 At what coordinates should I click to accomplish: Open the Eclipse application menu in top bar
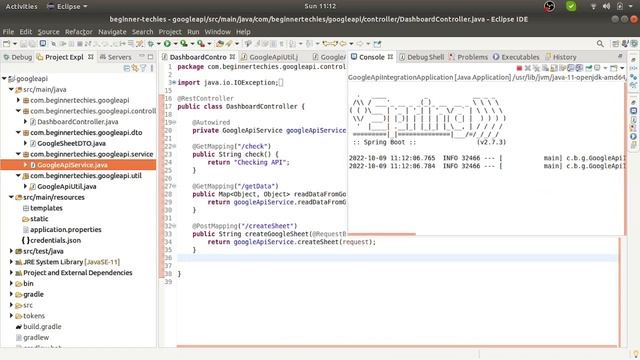pyautogui.click(x=67, y=6)
